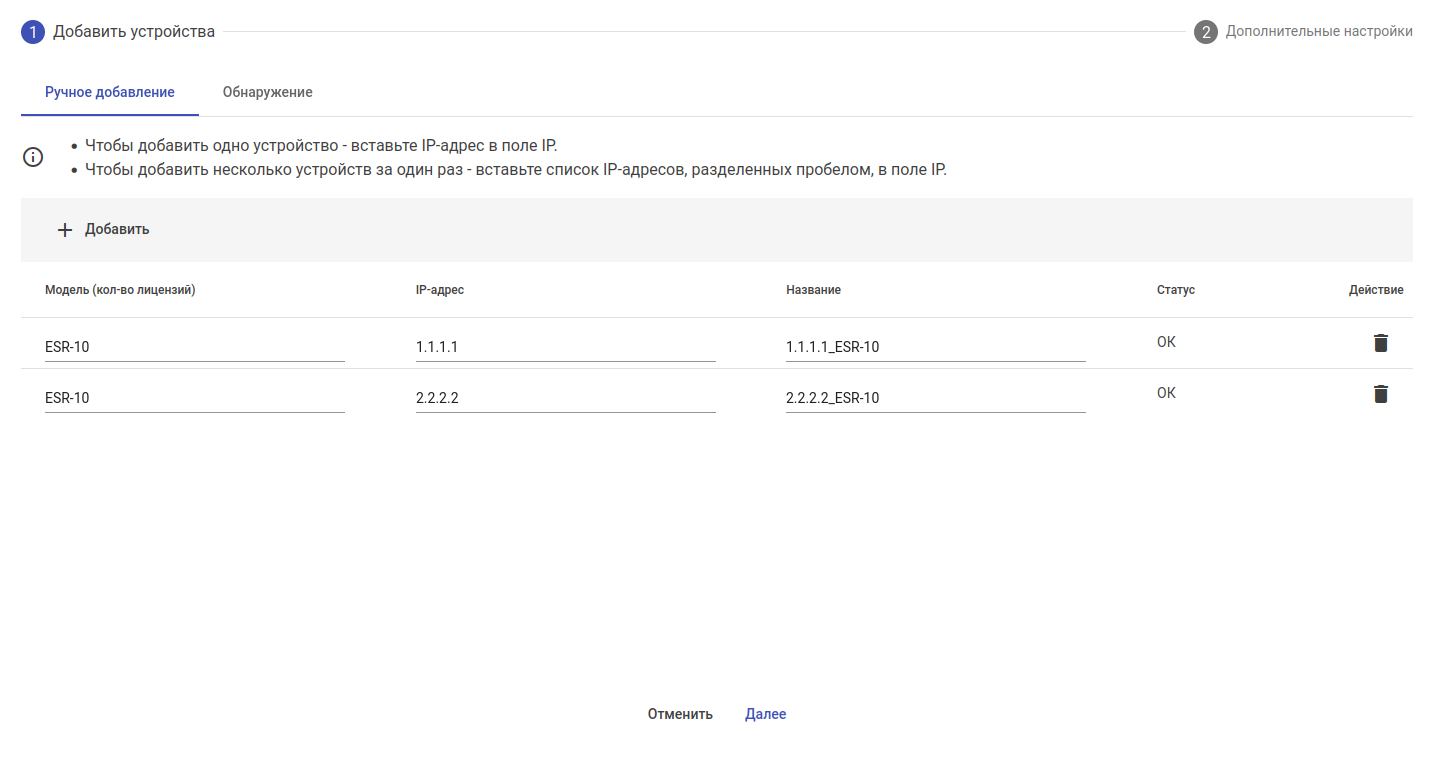Edit the name field 1.1.1.1_ESR-10
This screenshot has width=1430, height=761.
pyautogui.click(x=935, y=347)
